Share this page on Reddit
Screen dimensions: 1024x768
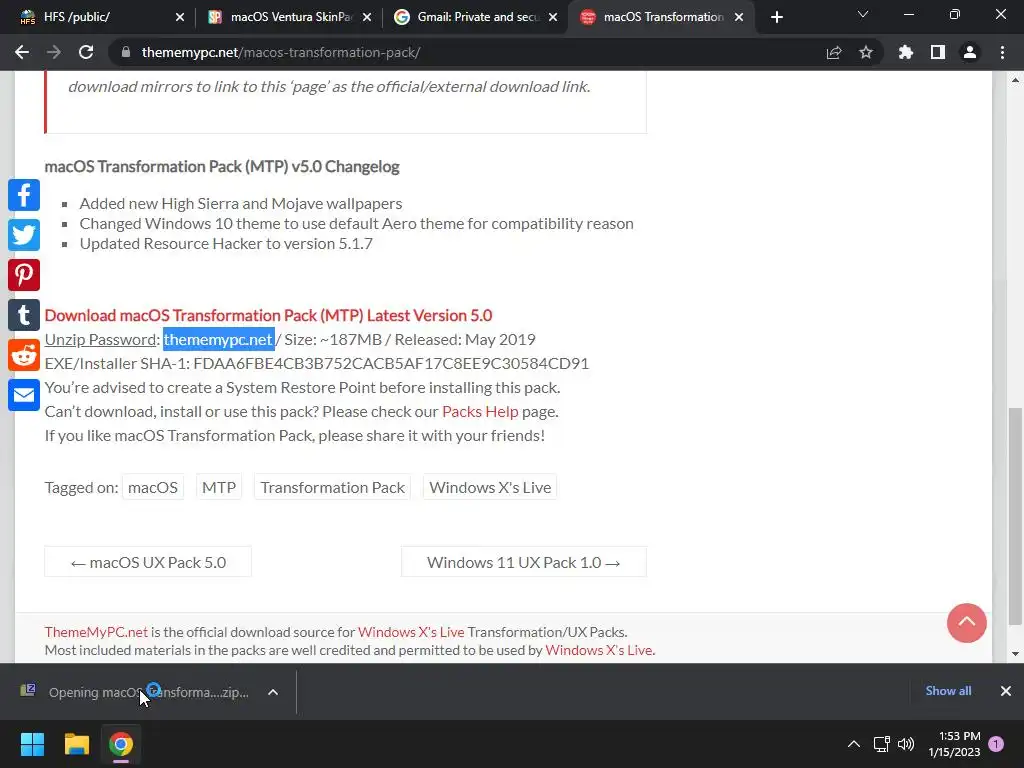click(x=24, y=355)
